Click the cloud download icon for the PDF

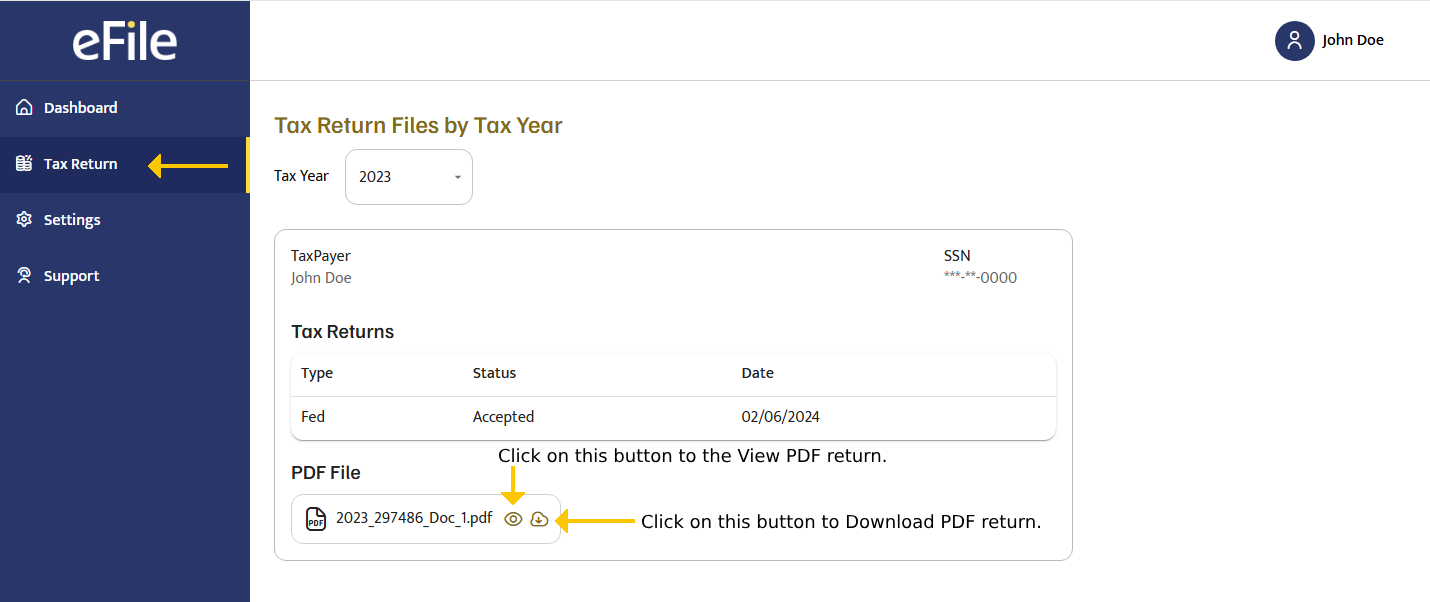point(539,519)
